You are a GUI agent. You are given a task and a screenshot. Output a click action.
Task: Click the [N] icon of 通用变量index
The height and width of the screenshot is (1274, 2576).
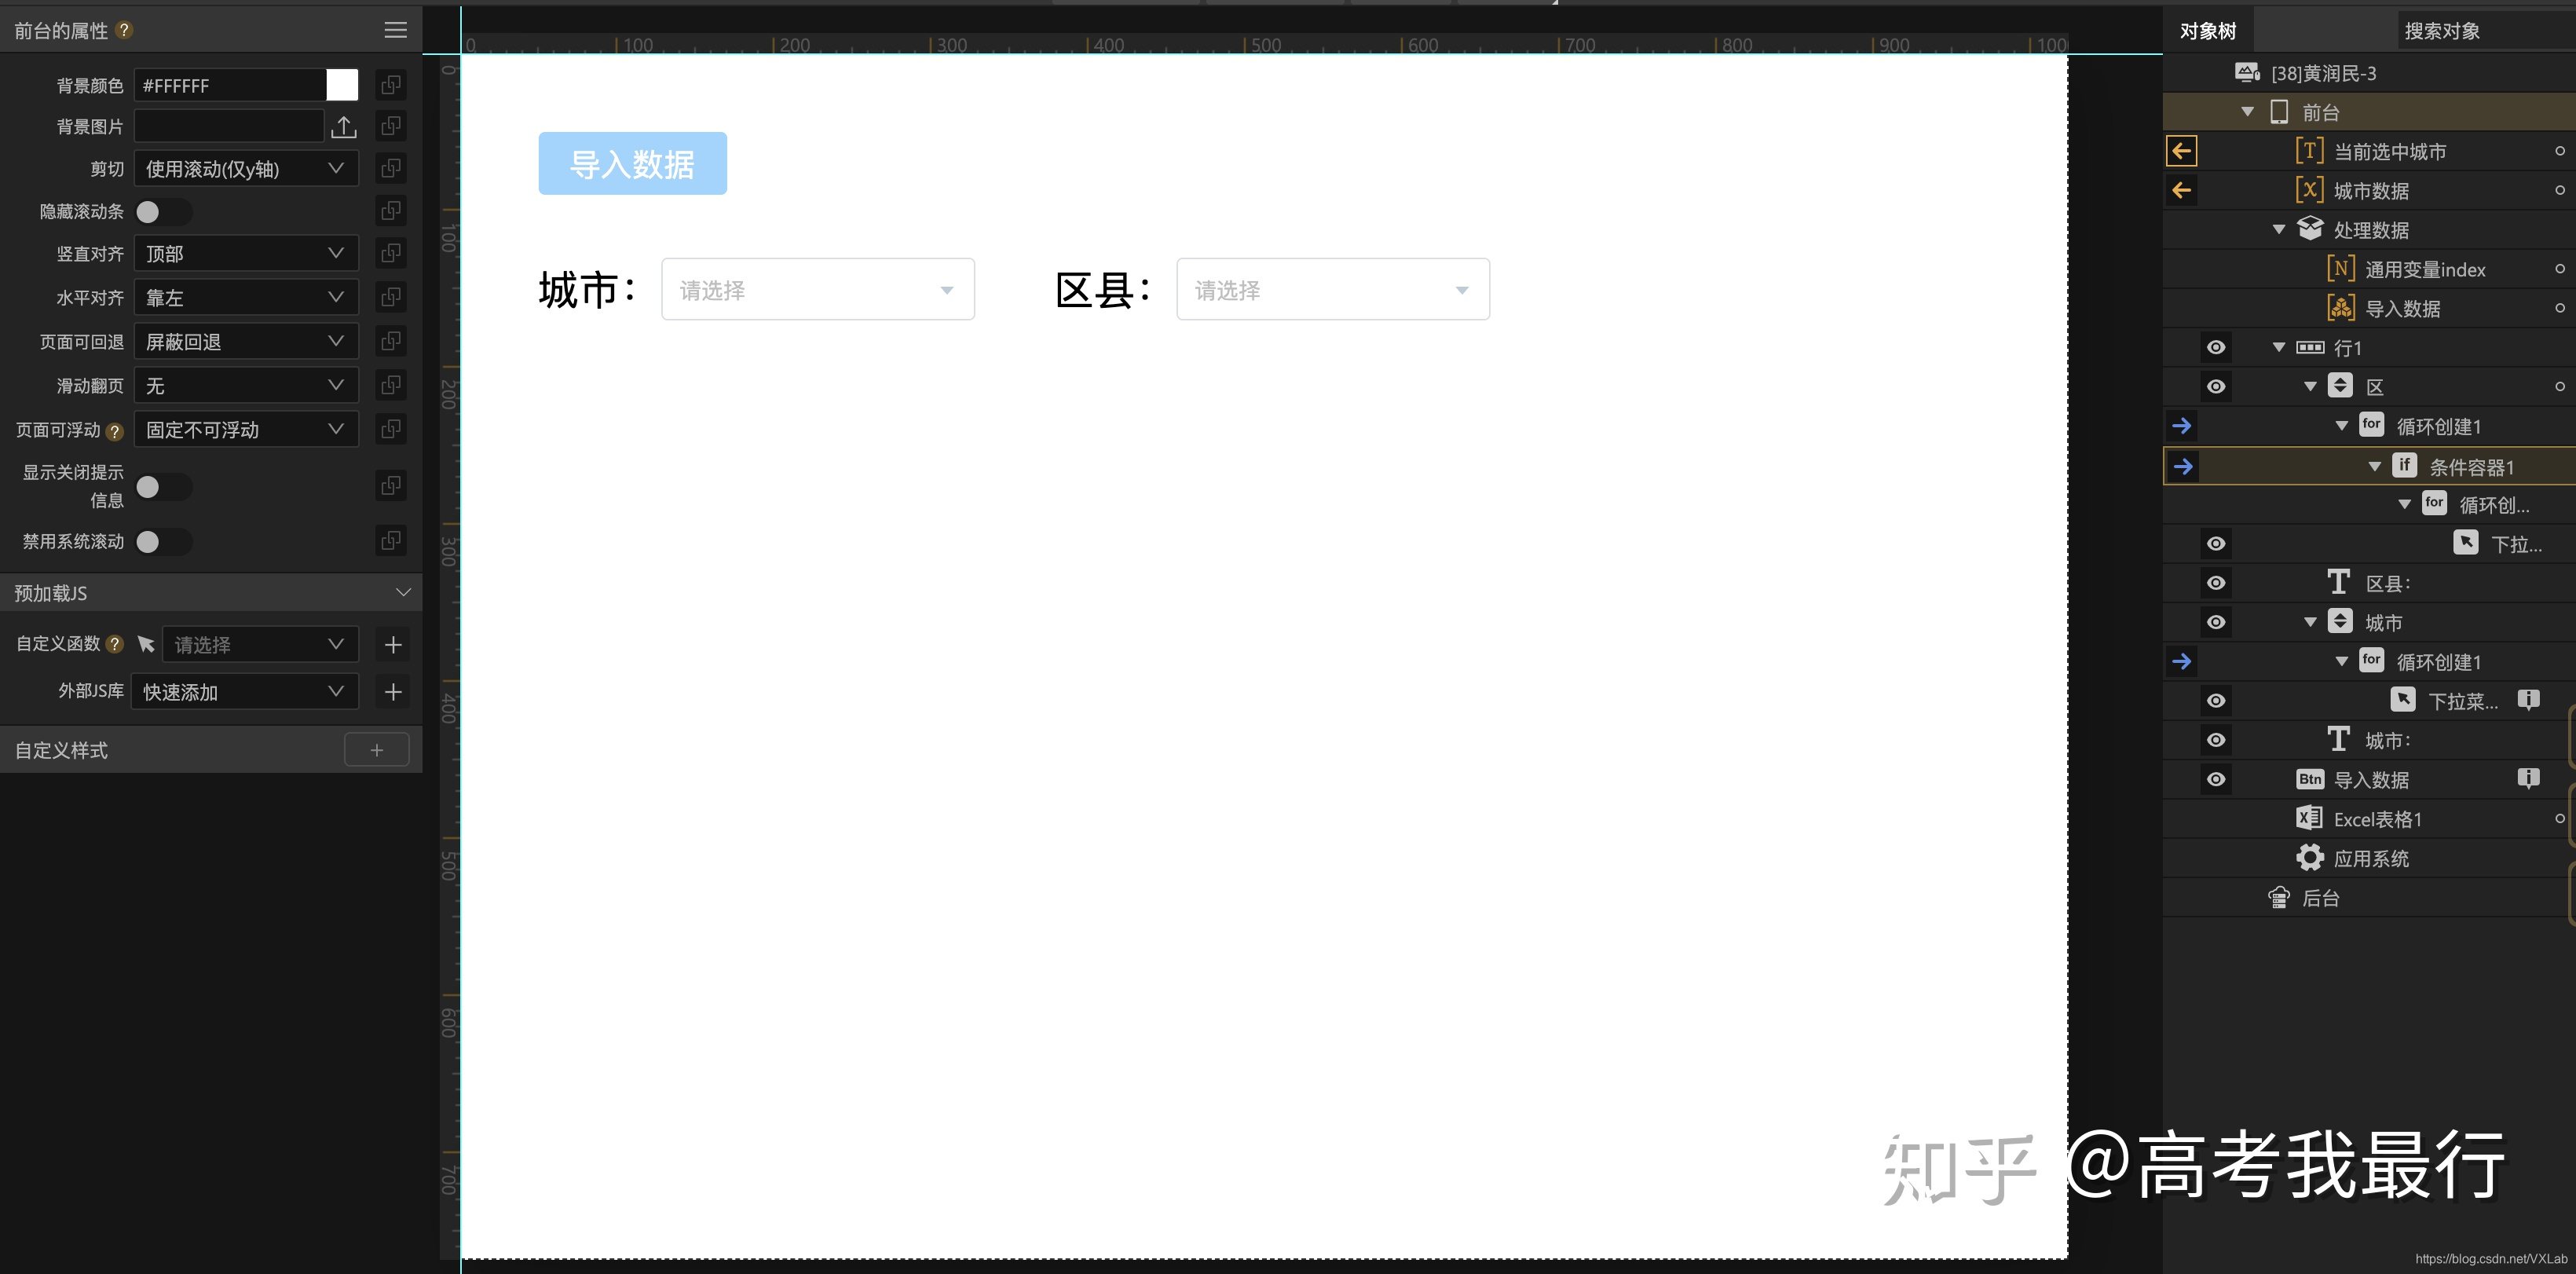(x=2341, y=268)
